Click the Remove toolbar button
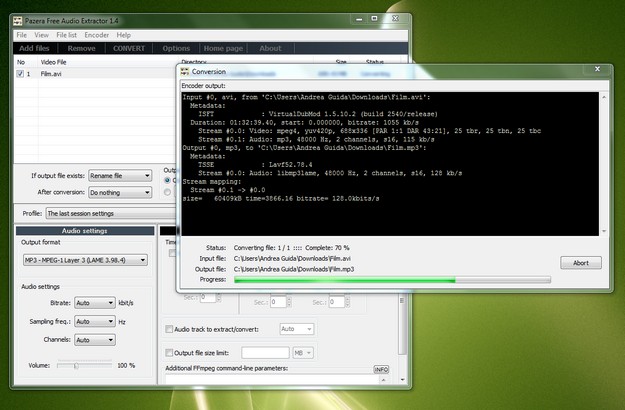This screenshot has width=625, height=410. tap(81, 48)
